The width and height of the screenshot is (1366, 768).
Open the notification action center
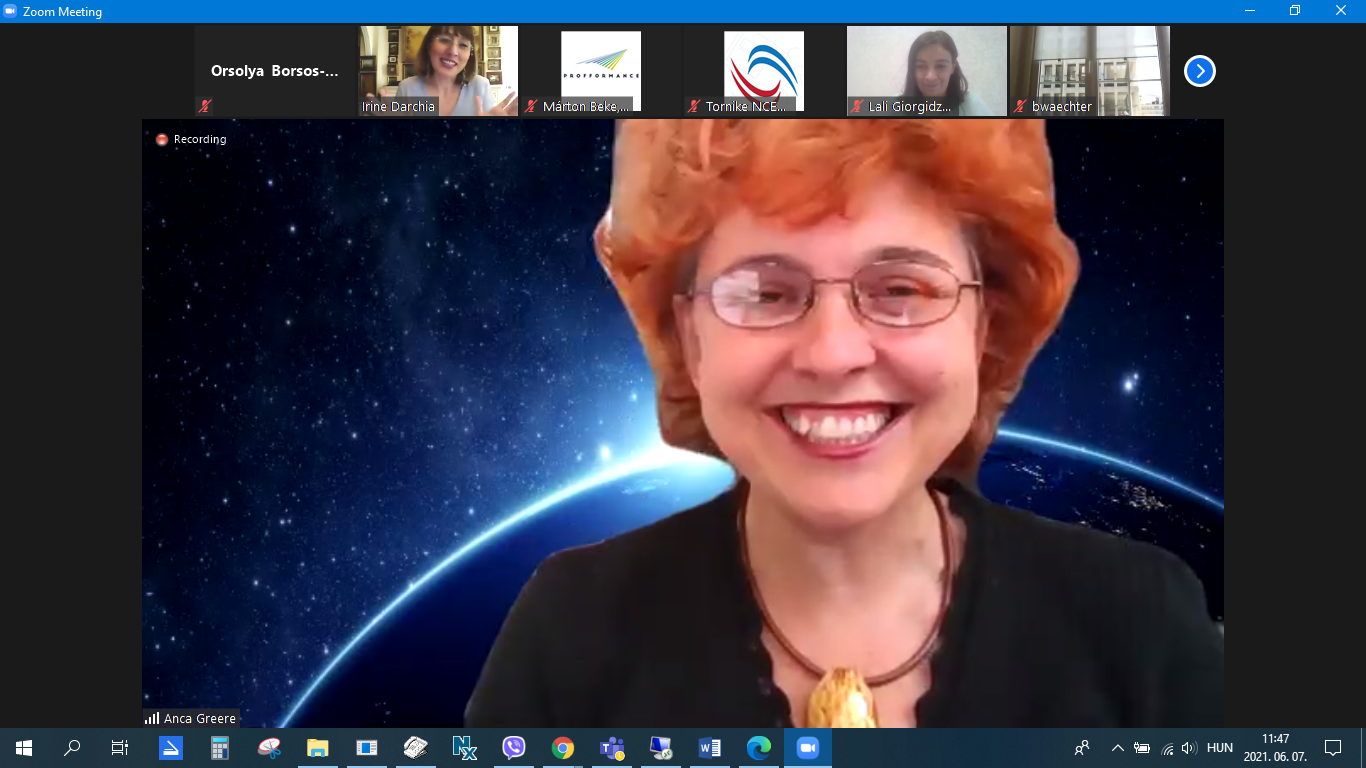click(1332, 748)
